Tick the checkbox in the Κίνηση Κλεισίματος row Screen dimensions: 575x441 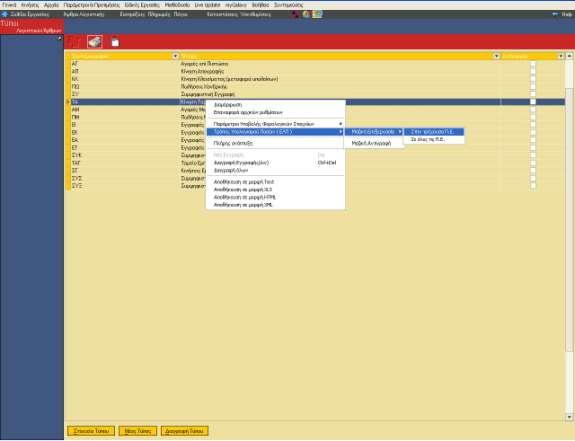click(533, 79)
